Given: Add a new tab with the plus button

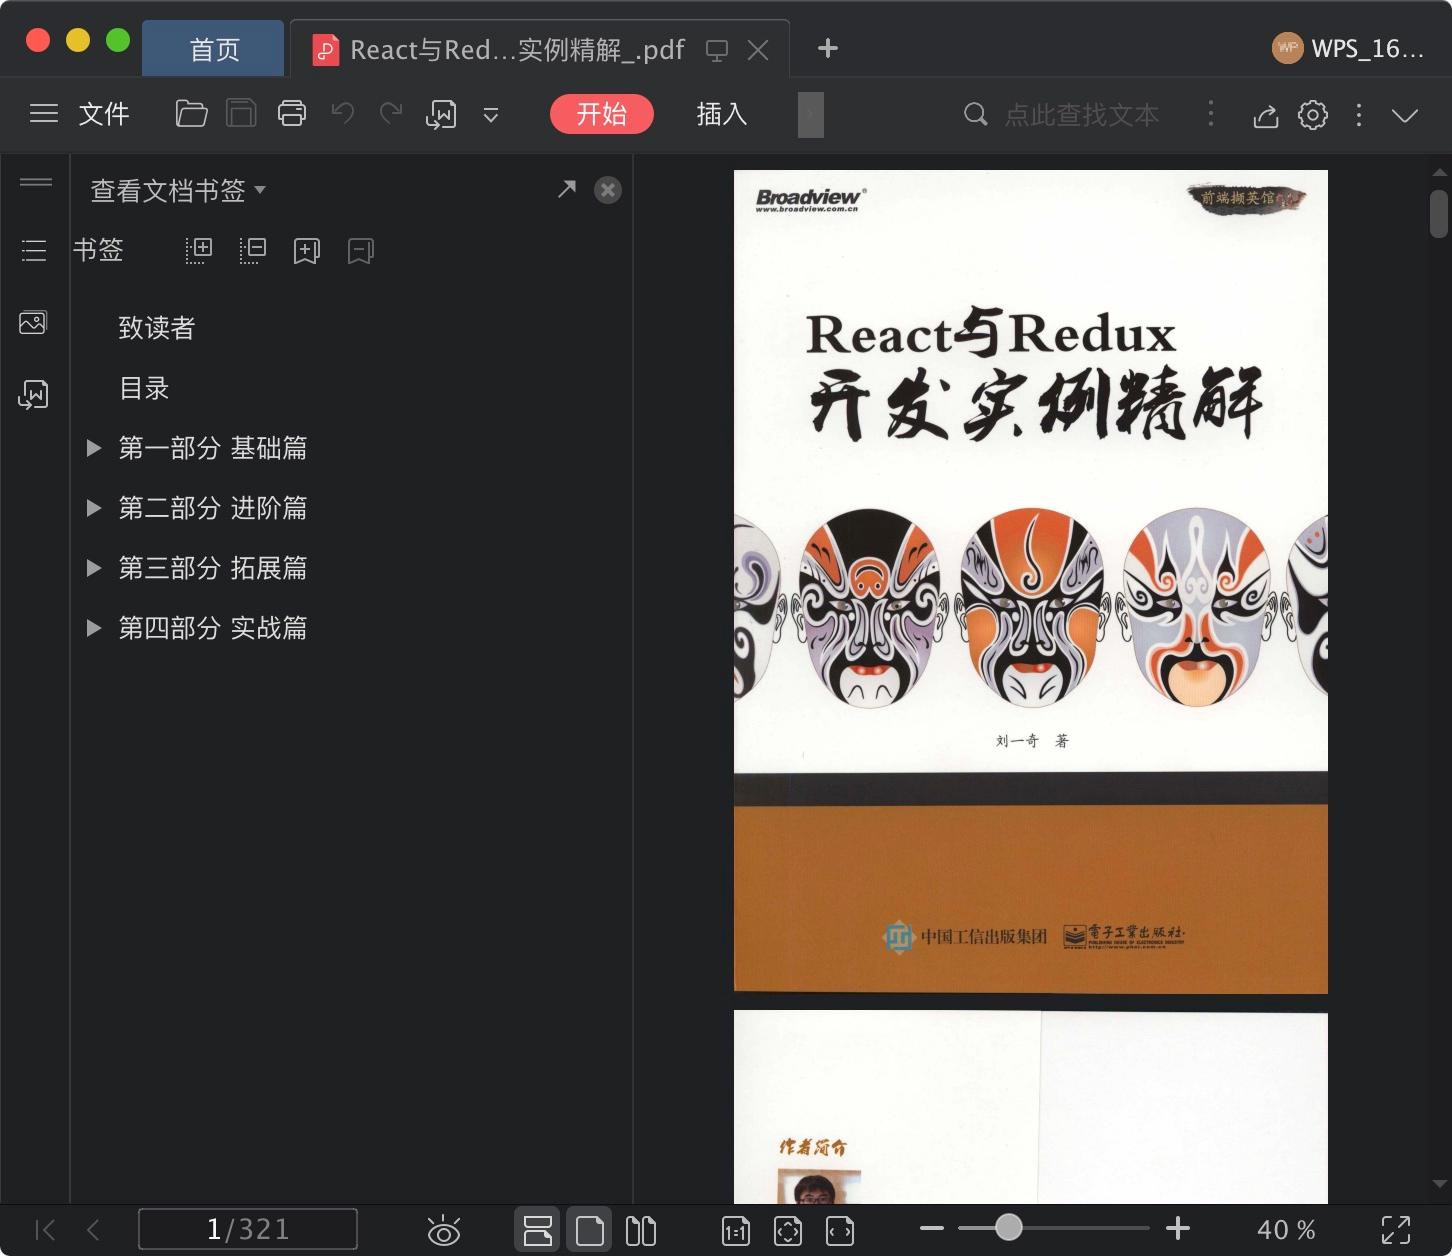Looking at the screenshot, I should [828, 48].
